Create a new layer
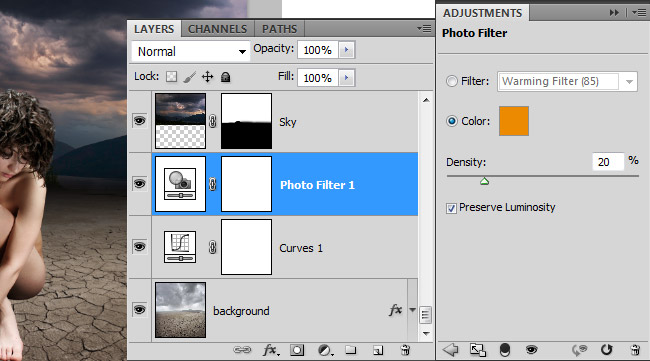650x361 pixels. (378, 350)
